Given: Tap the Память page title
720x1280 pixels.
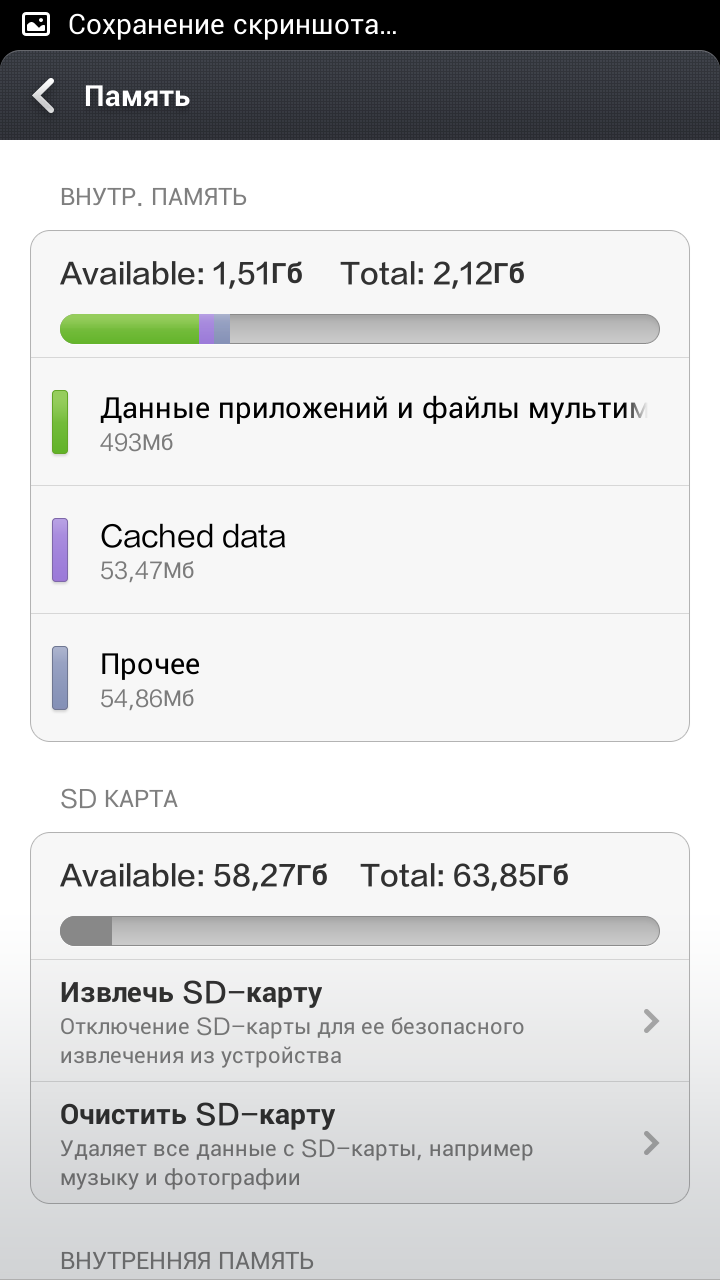Looking at the screenshot, I should coord(137,96).
